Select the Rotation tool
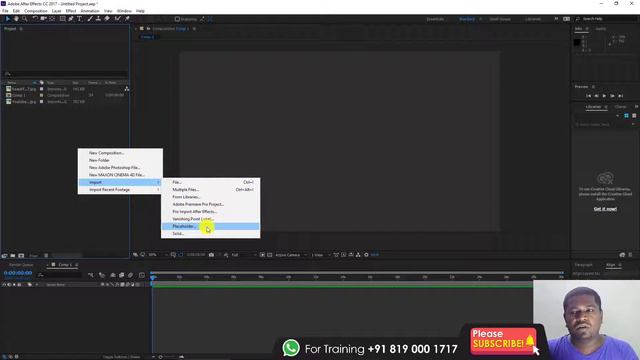This screenshot has height=360, width=640. (x=35, y=19)
